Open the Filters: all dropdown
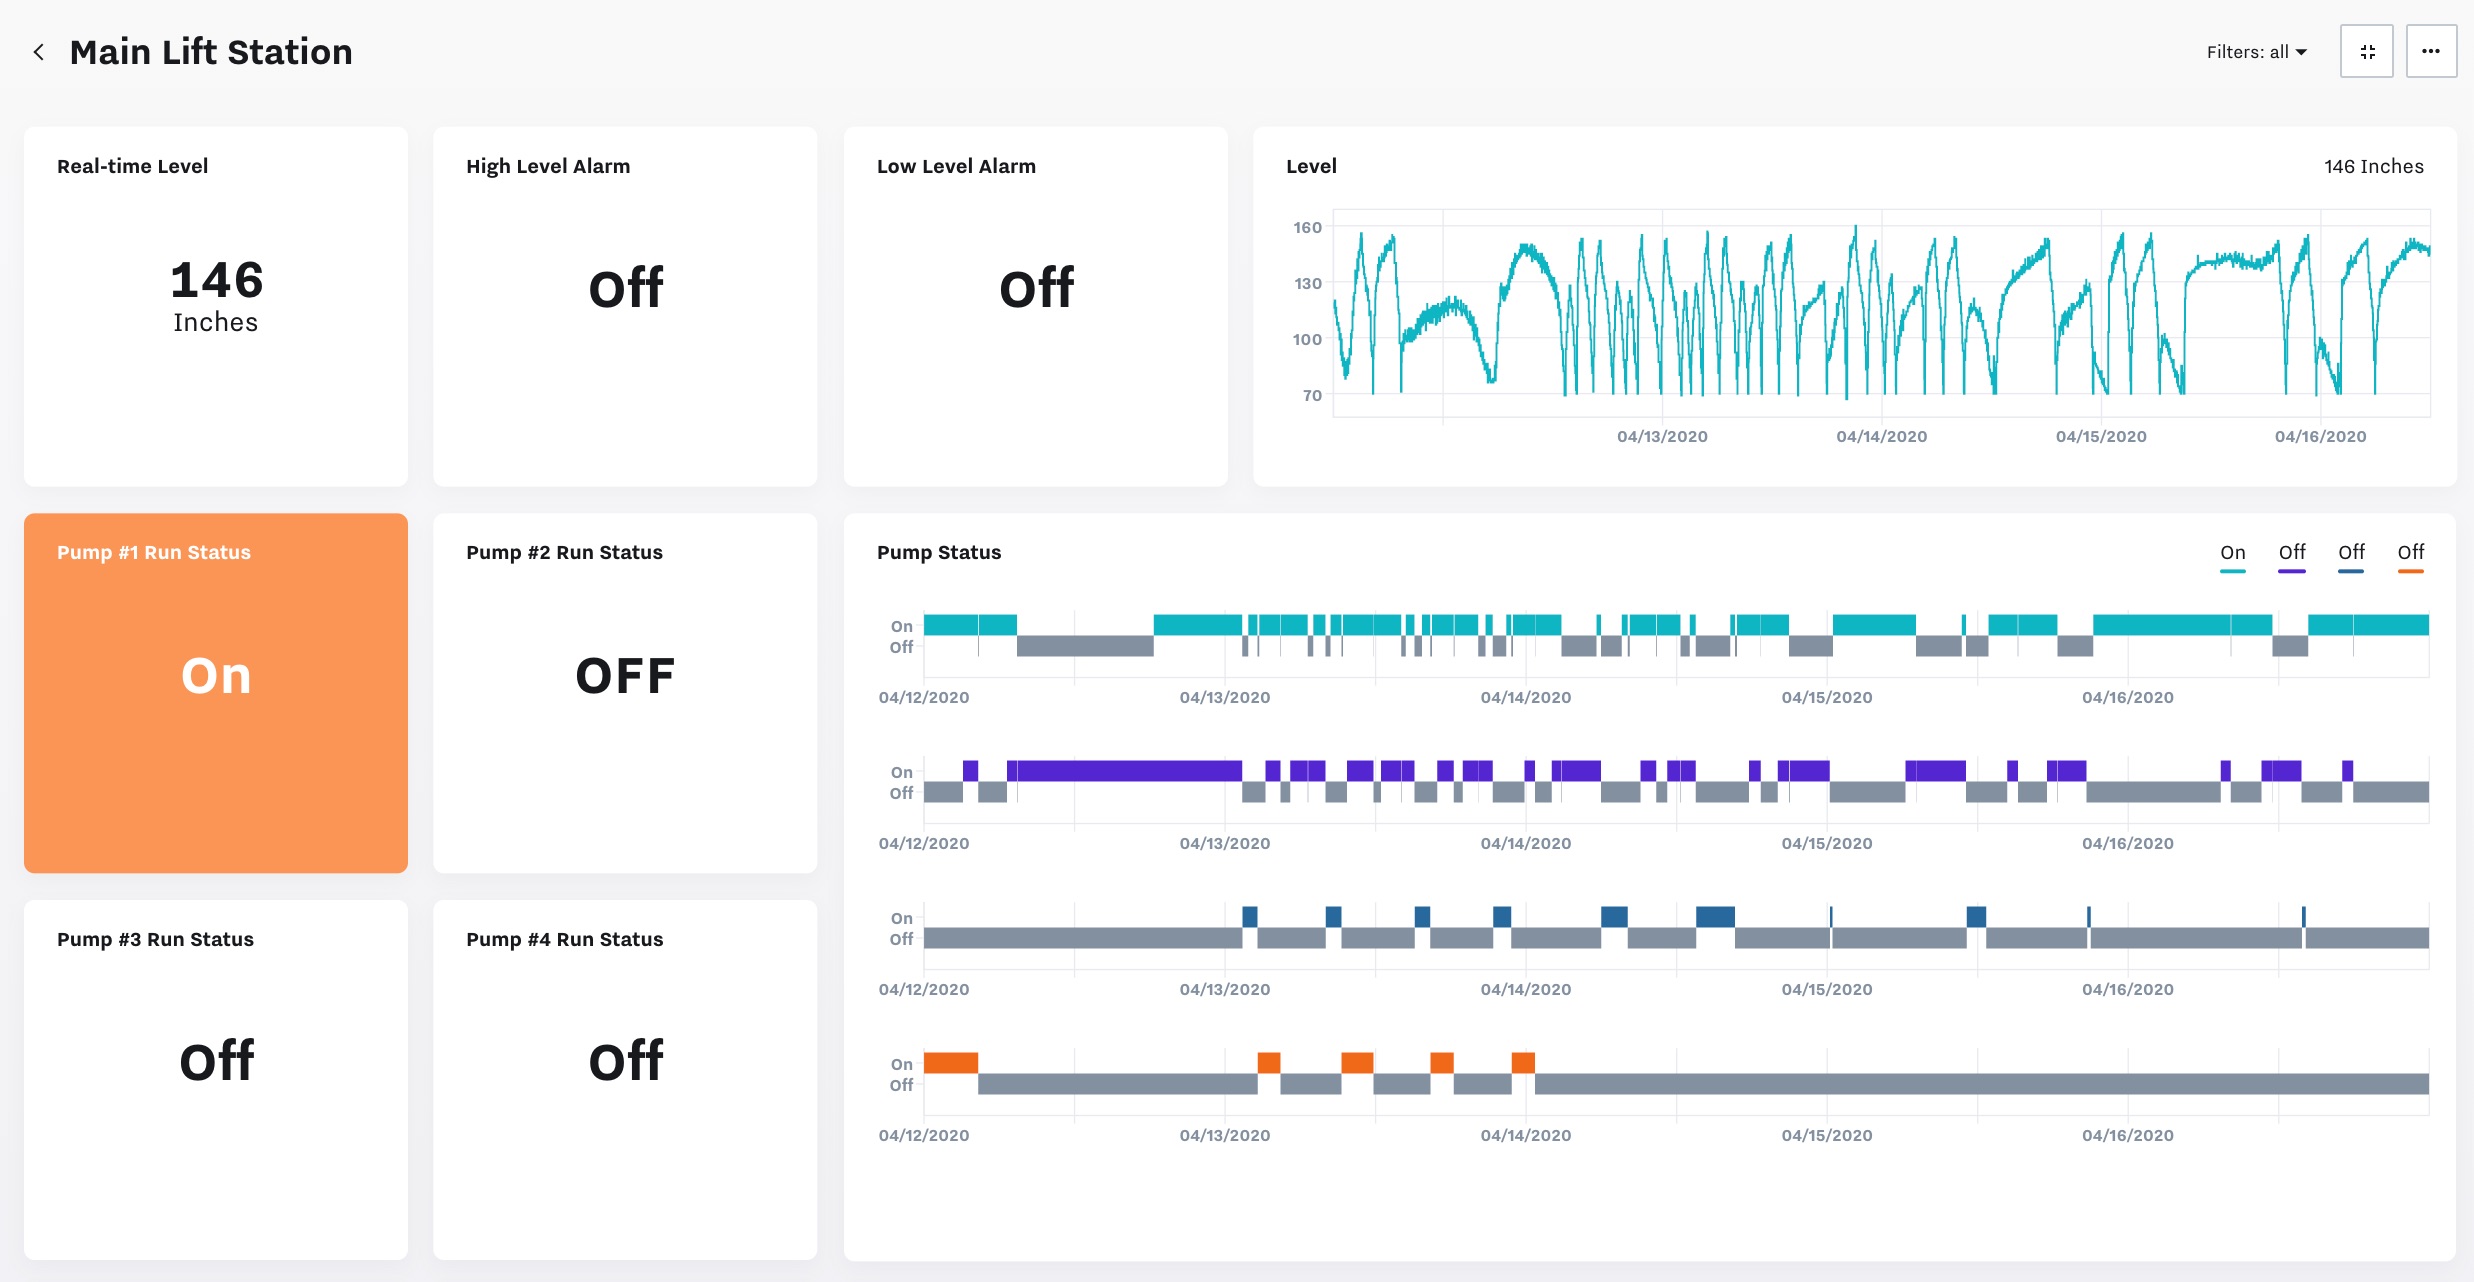Screen dimensions: 2474x1282 click(2257, 52)
